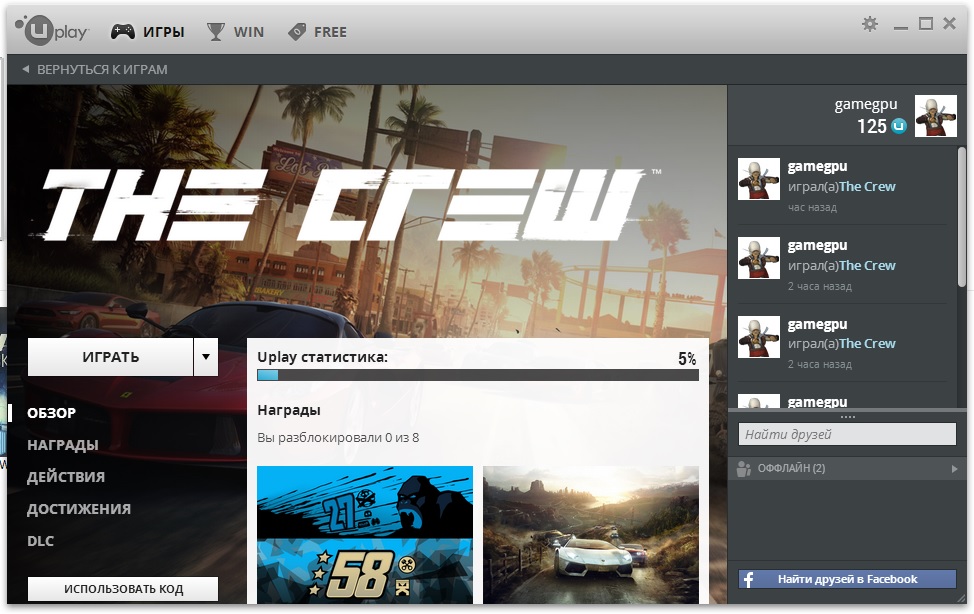The width and height of the screenshot is (974, 614).
Task: Open The Crew link from час назад entry
Action: pyautogui.click(x=867, y=186)
